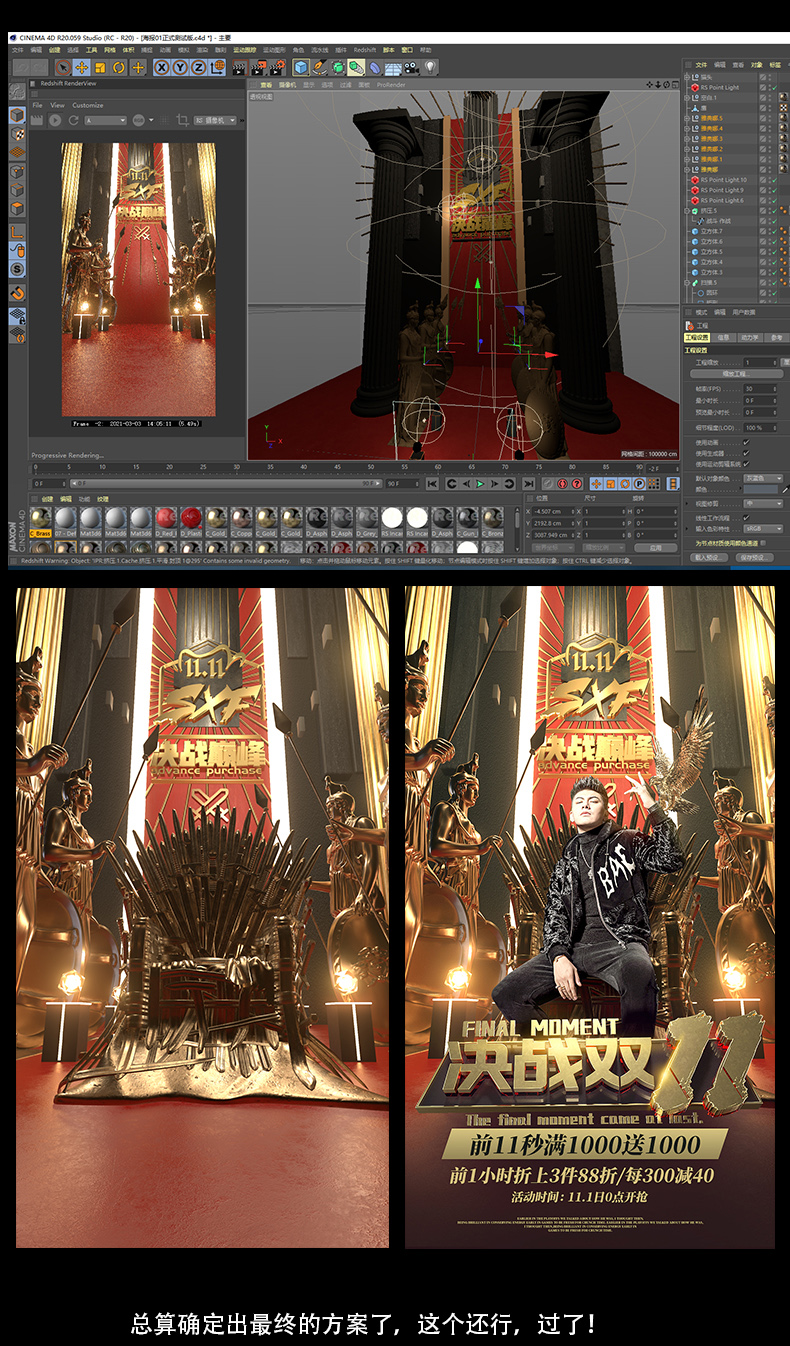Activate the Rotate tool
This screenshot has width=790, height=1346.
pyautogui.click(x=119, y=68)
